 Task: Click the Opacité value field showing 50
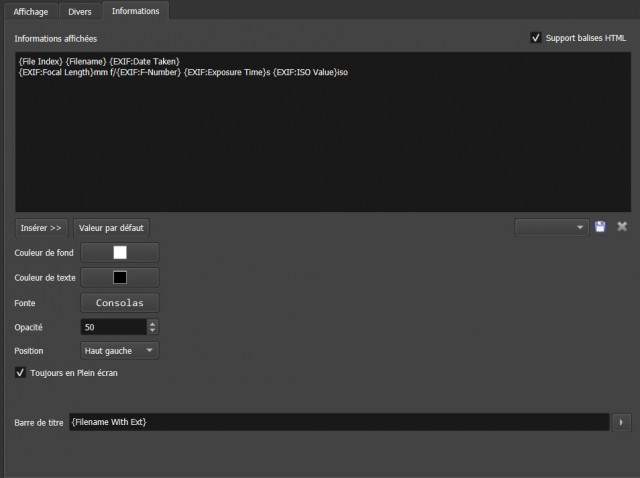point(114,327)
